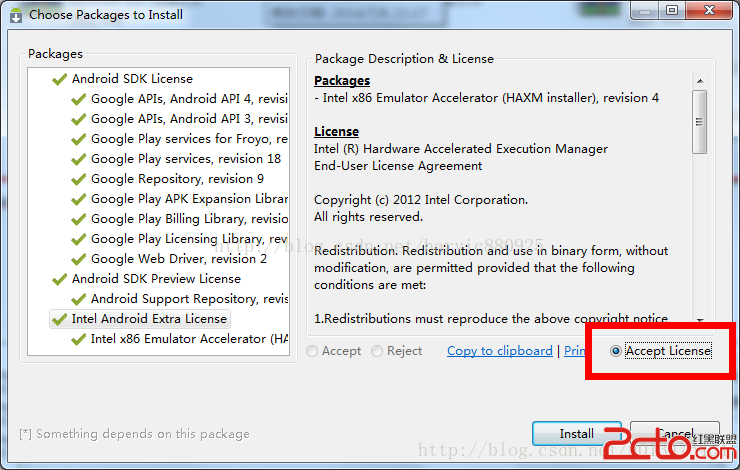Choose the Reject radio button
This screenshot has height=470, width=740.
(x=377, y=351)
